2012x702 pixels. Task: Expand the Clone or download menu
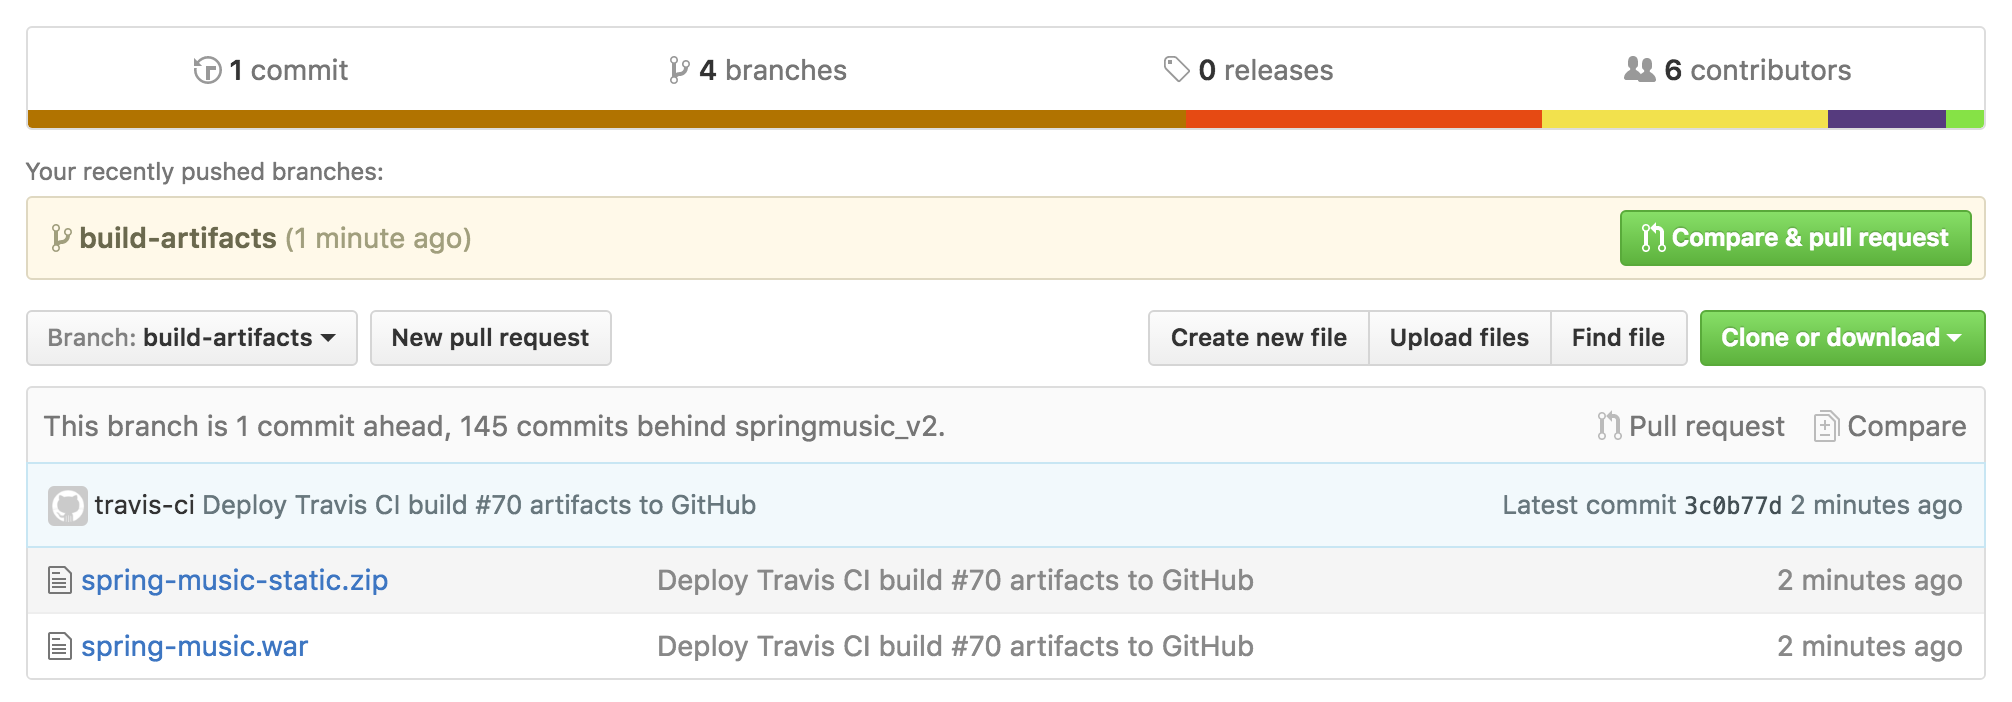[1841, 338]
